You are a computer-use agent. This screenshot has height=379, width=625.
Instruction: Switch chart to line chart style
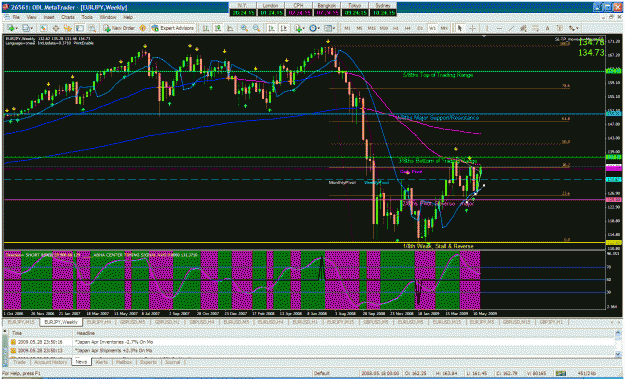click(x=230, y=28)
